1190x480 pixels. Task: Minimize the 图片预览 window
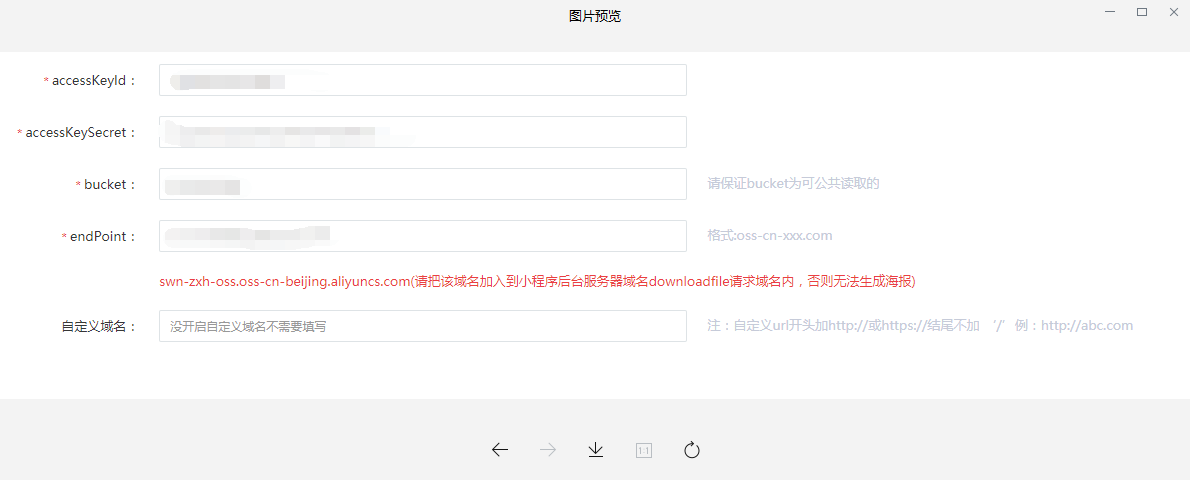pos(1110,12)
